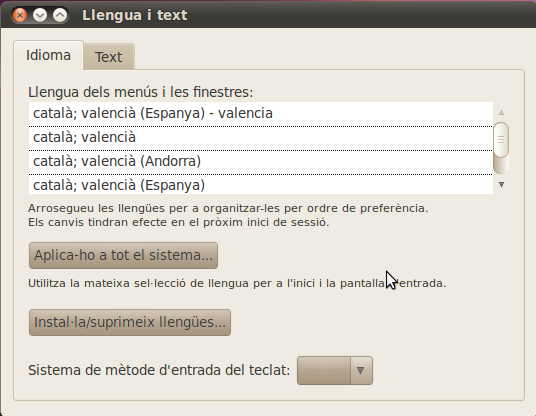Switch to the Text tab
536x416 pixels.
(x=108, y=57)
